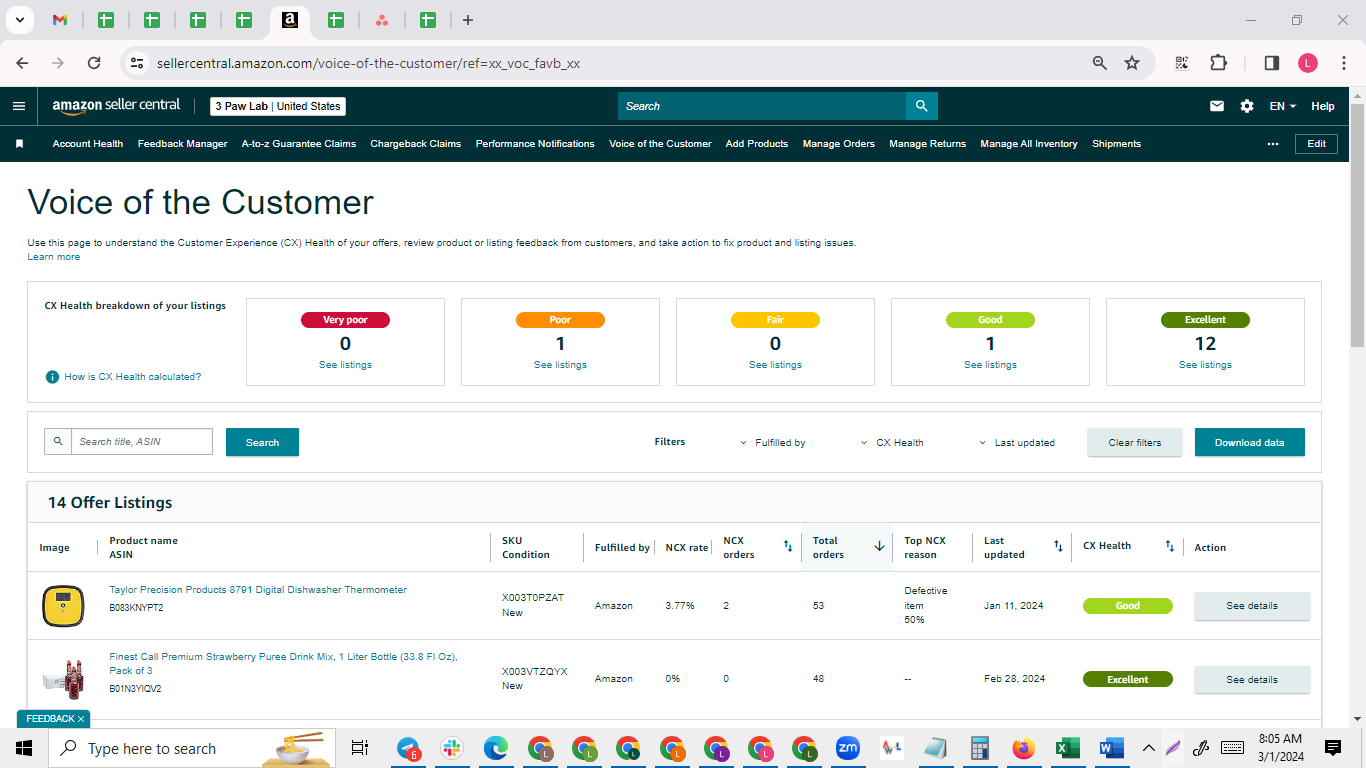Image resolution: width=1366 pixels, height=768 pixels.
Task: Bookmark this page with the star icon
Action: pos(1132,63)
